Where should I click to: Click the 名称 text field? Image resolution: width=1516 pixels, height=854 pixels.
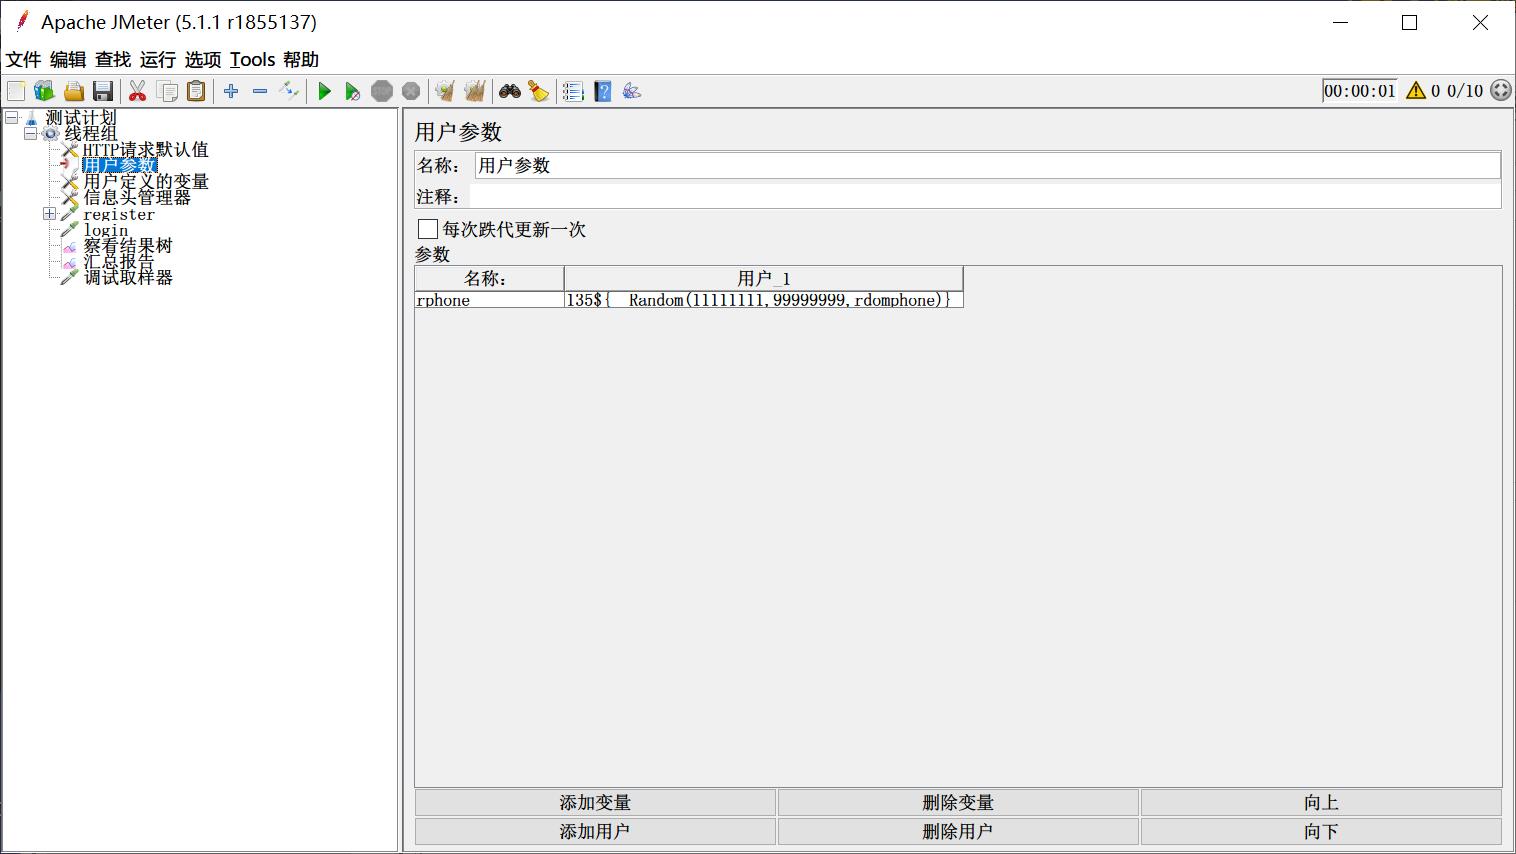[x=986, y=166]
